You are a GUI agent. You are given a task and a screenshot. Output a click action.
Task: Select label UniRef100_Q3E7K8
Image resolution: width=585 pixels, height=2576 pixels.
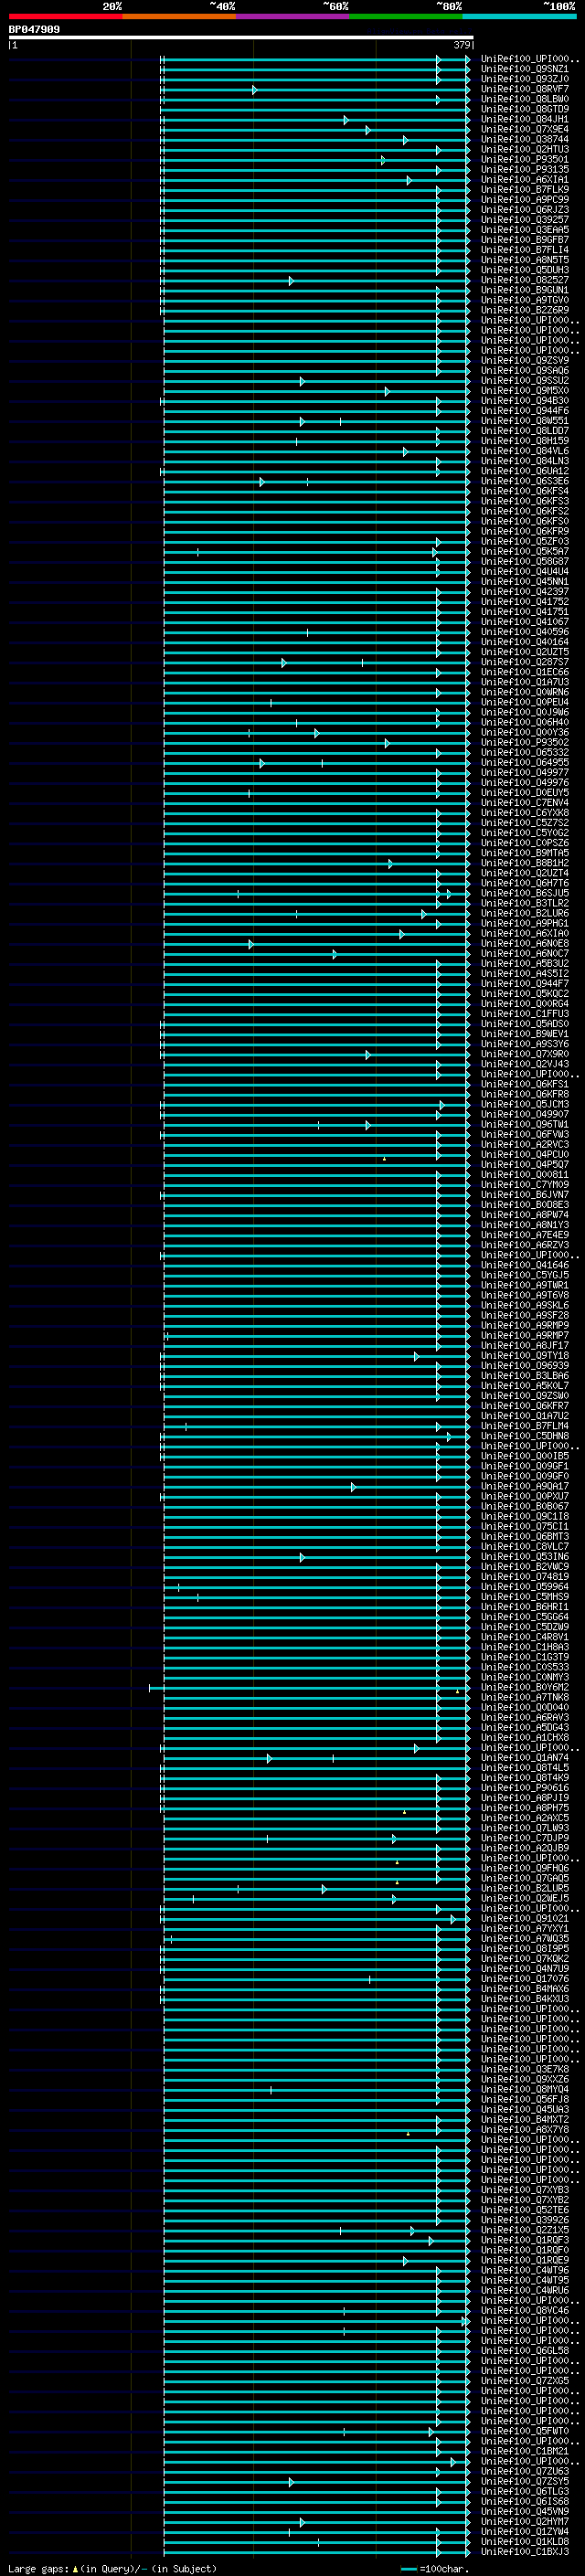coord(525,2069)
